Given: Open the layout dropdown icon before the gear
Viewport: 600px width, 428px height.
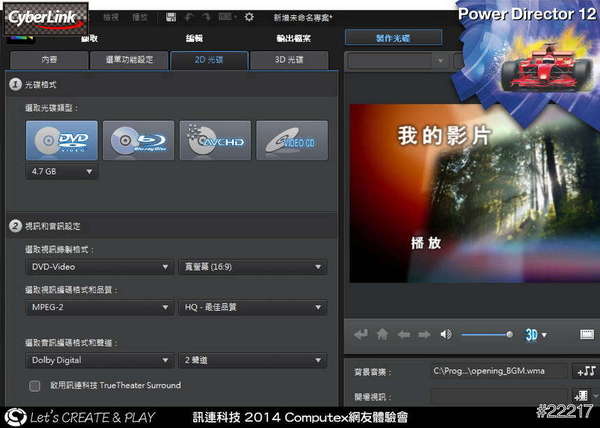Looking at the screenshot, I should [x=227, y=17].
